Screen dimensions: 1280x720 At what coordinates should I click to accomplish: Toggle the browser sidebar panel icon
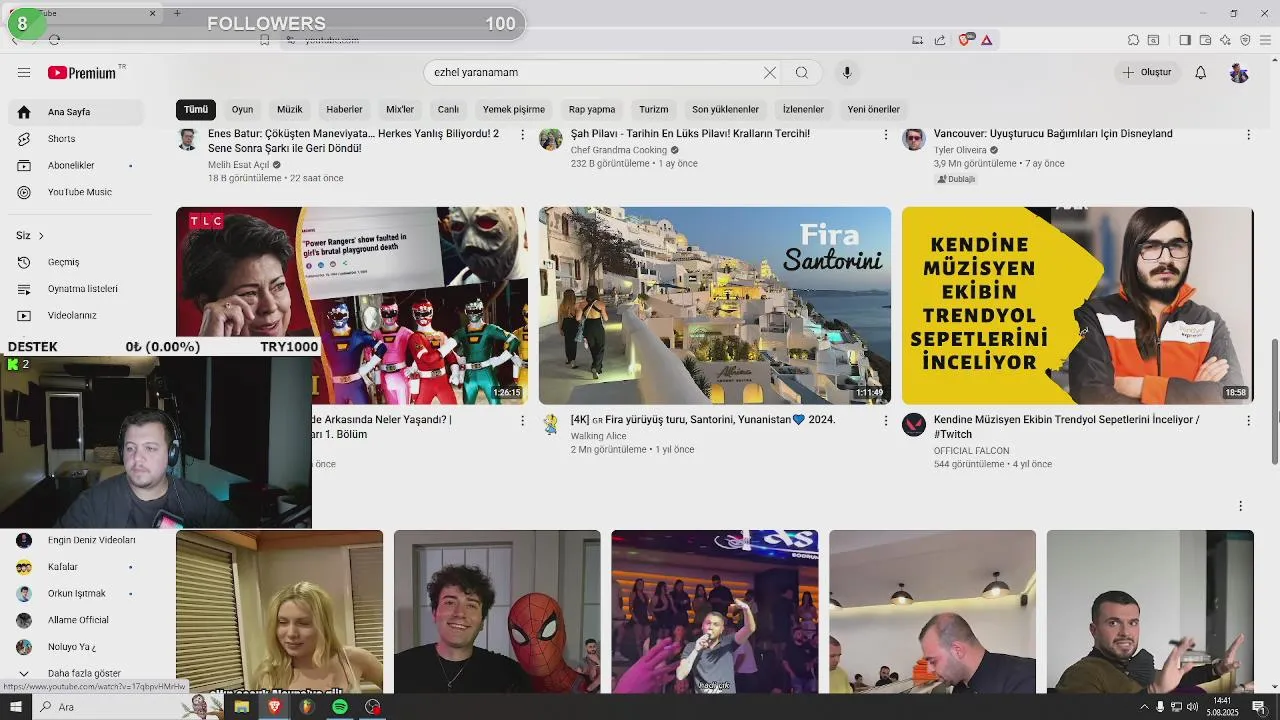1185,40
